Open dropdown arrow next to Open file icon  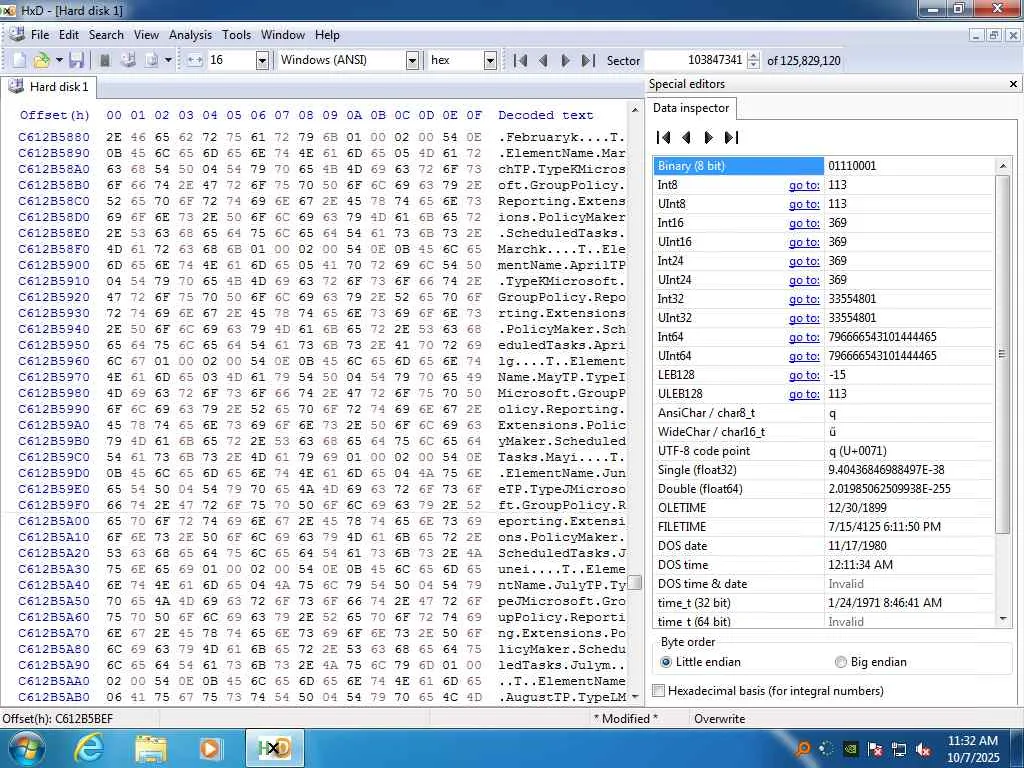tap(59, 60)
